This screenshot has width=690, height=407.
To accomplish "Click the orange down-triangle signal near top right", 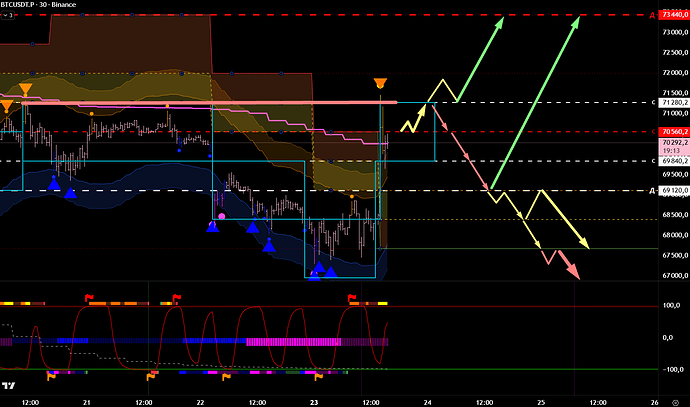I will (380, 84).
